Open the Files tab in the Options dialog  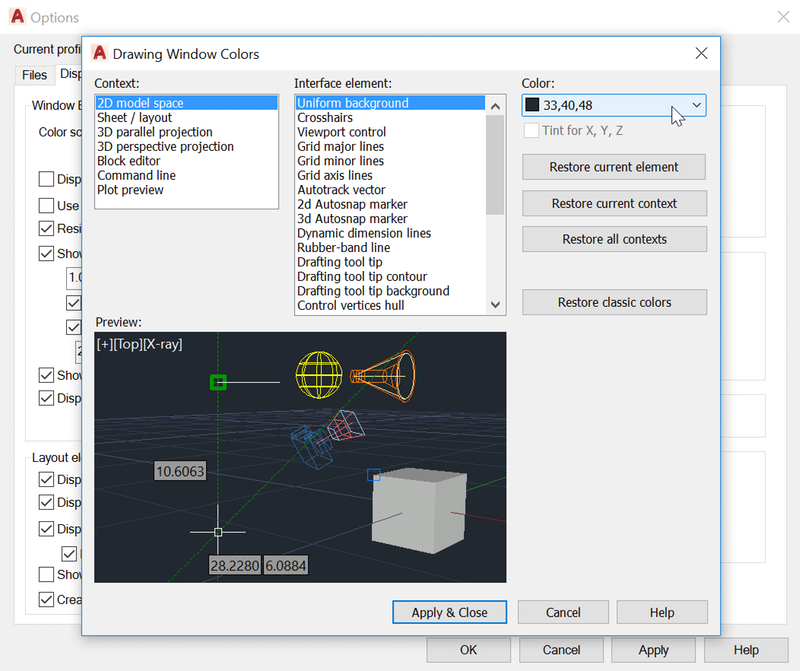[33, 74]
